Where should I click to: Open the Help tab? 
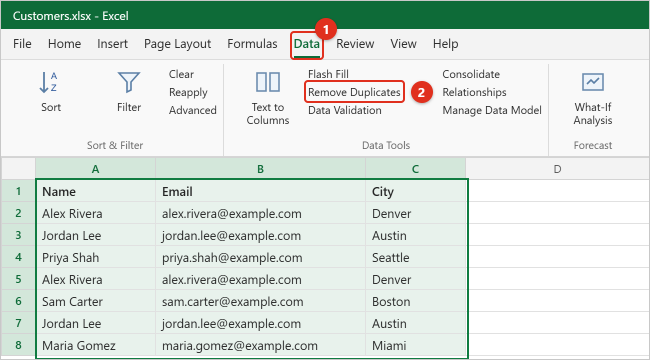coord(445,44)
